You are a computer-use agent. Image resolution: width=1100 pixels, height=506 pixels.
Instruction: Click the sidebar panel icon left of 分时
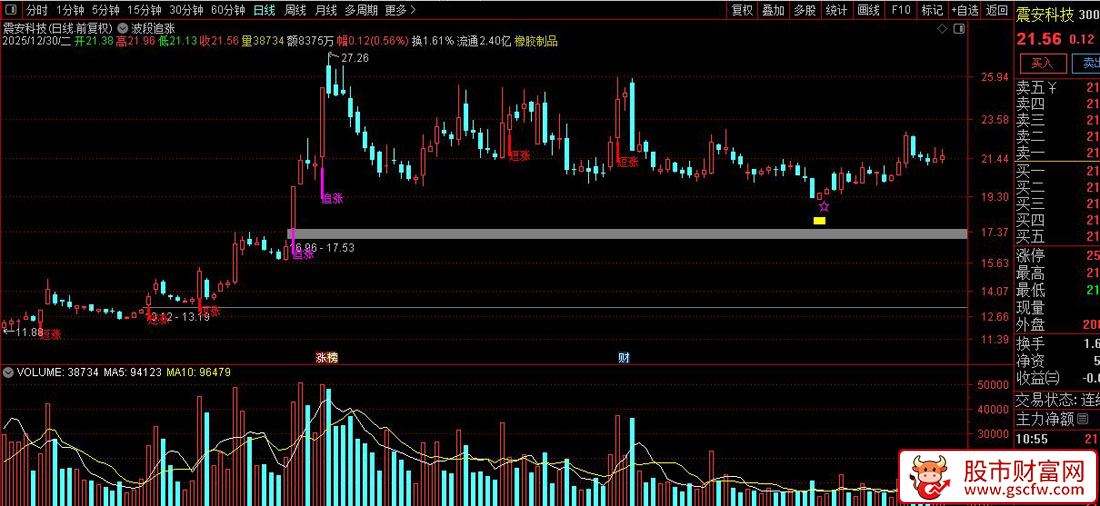pyautogui.click(x=11, y=10)
